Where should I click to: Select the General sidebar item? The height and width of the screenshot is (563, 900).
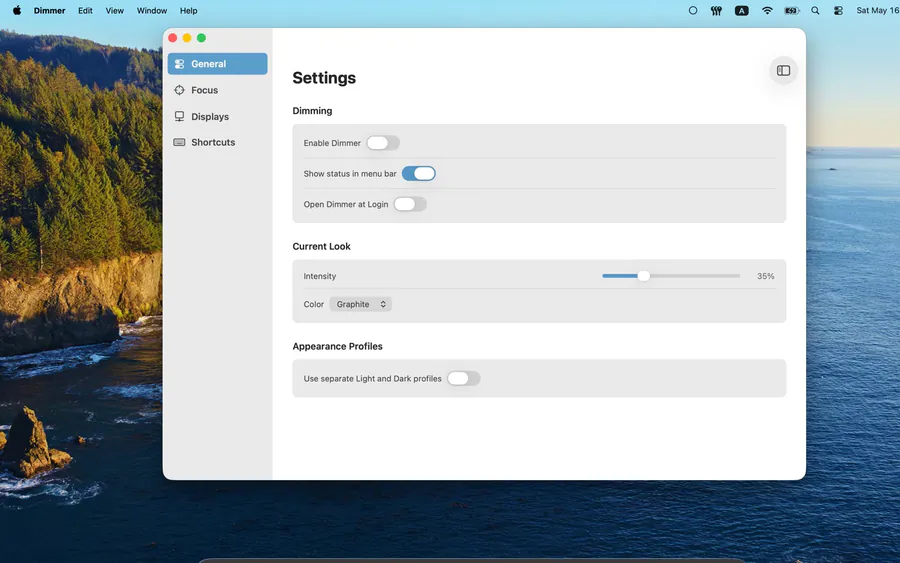[218, 64]
